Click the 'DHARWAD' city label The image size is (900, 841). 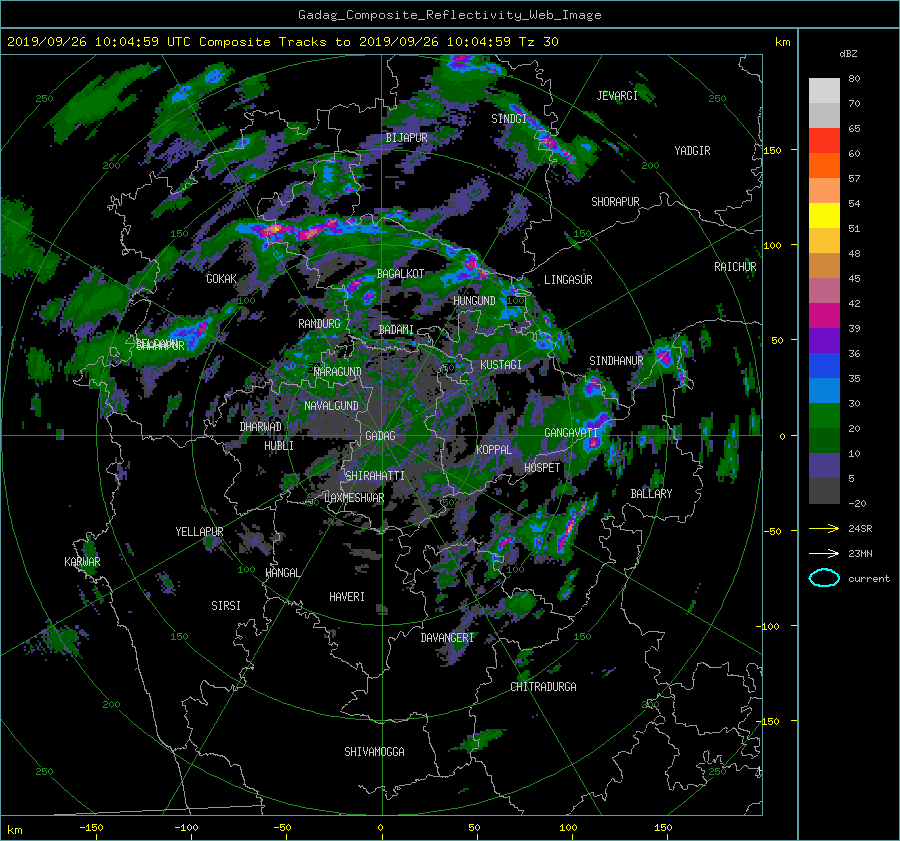(260, 427)
